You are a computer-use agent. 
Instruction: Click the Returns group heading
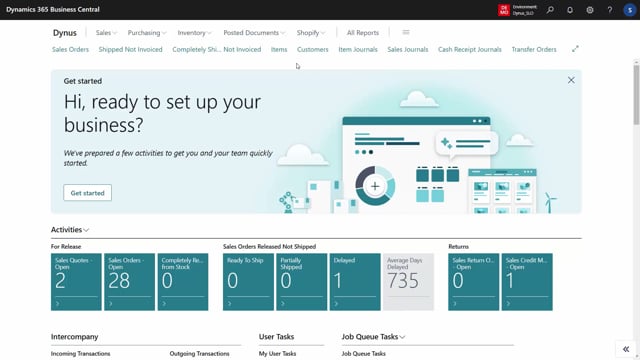tap(458, 247)
